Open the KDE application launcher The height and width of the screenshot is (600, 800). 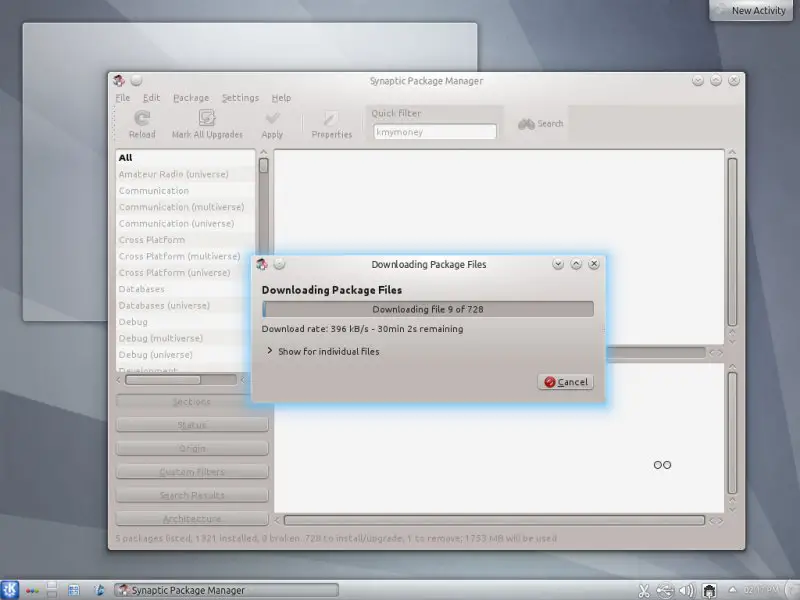point(10,590)
